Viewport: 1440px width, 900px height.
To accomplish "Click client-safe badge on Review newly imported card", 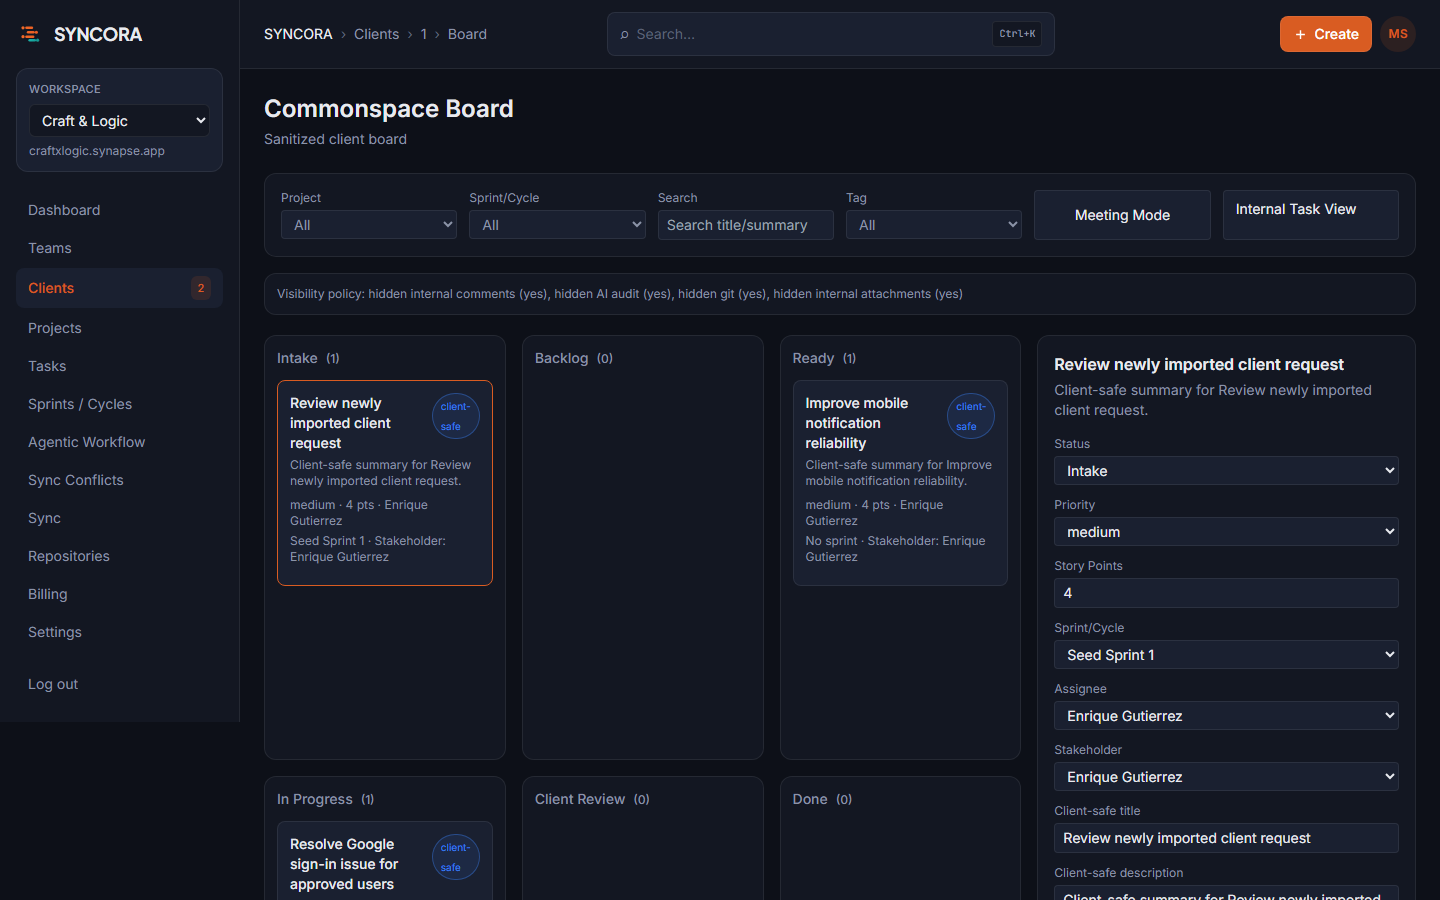I will pos(456,416).
